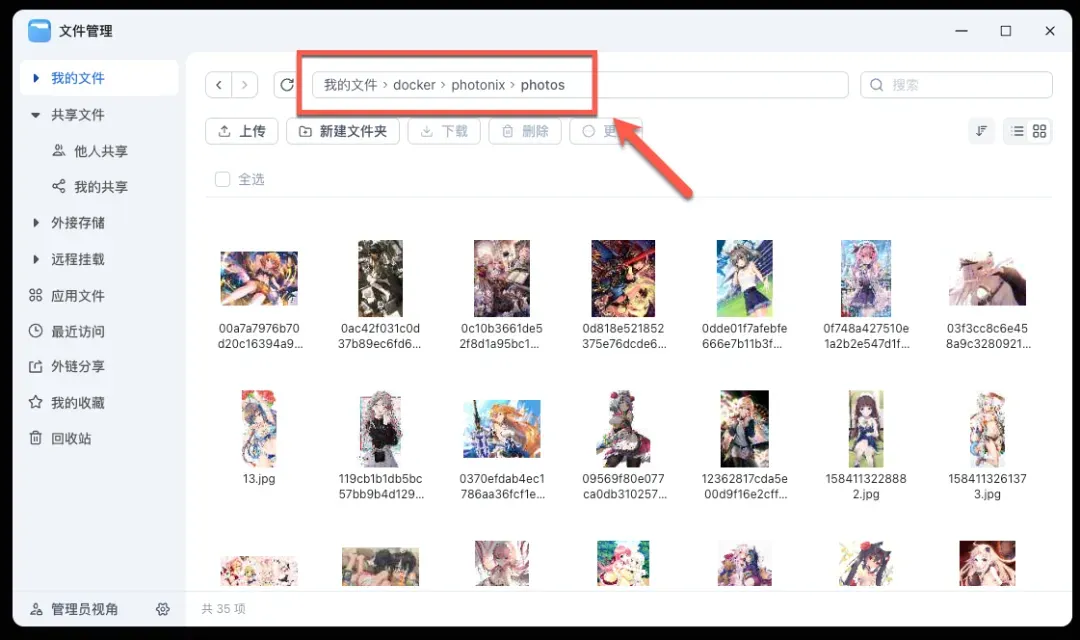Select thumbnail 0d818e521852 image
This screenshot has height=640, width=1080.
point(623,278)
